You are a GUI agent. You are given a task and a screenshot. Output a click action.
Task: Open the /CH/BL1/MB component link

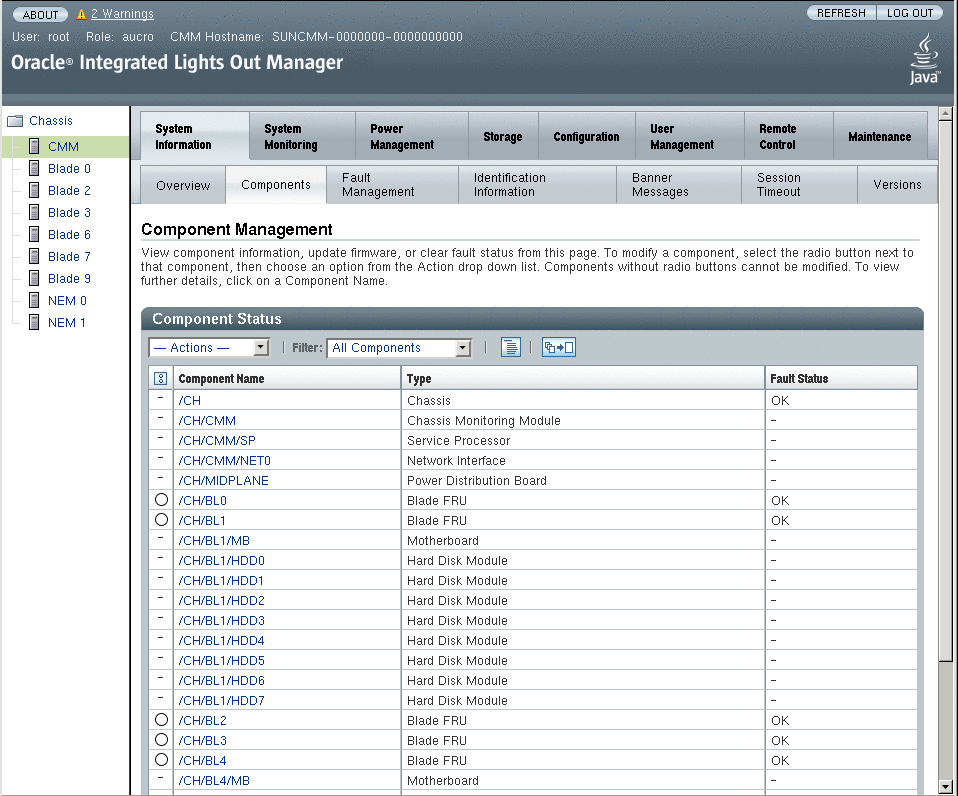(214, 541)
